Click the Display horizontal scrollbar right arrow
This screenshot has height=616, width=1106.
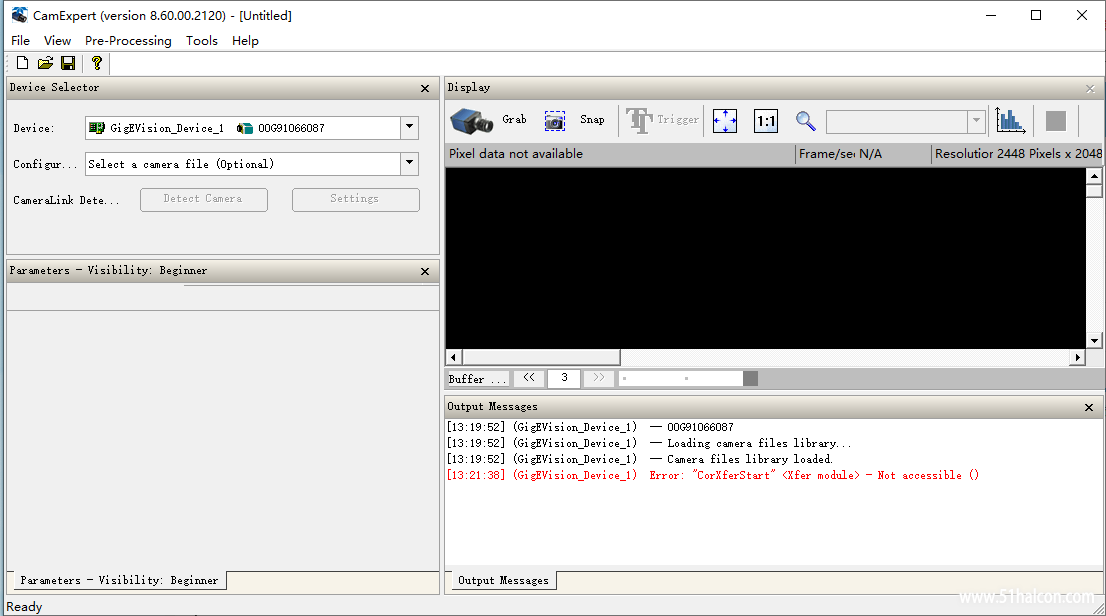pyautogui.click(x=1077, y=357)
